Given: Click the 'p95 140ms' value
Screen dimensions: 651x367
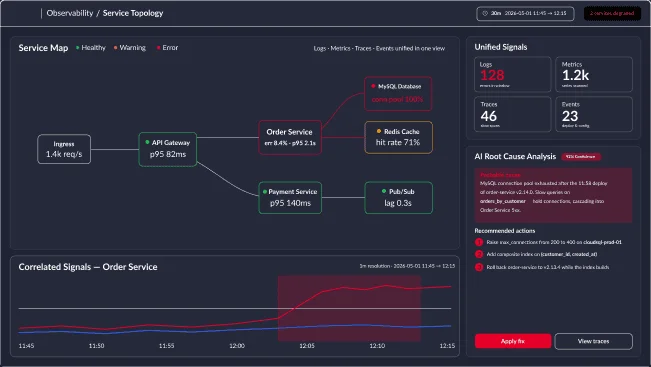Looking at the screenshot, I should pos(290,203).
